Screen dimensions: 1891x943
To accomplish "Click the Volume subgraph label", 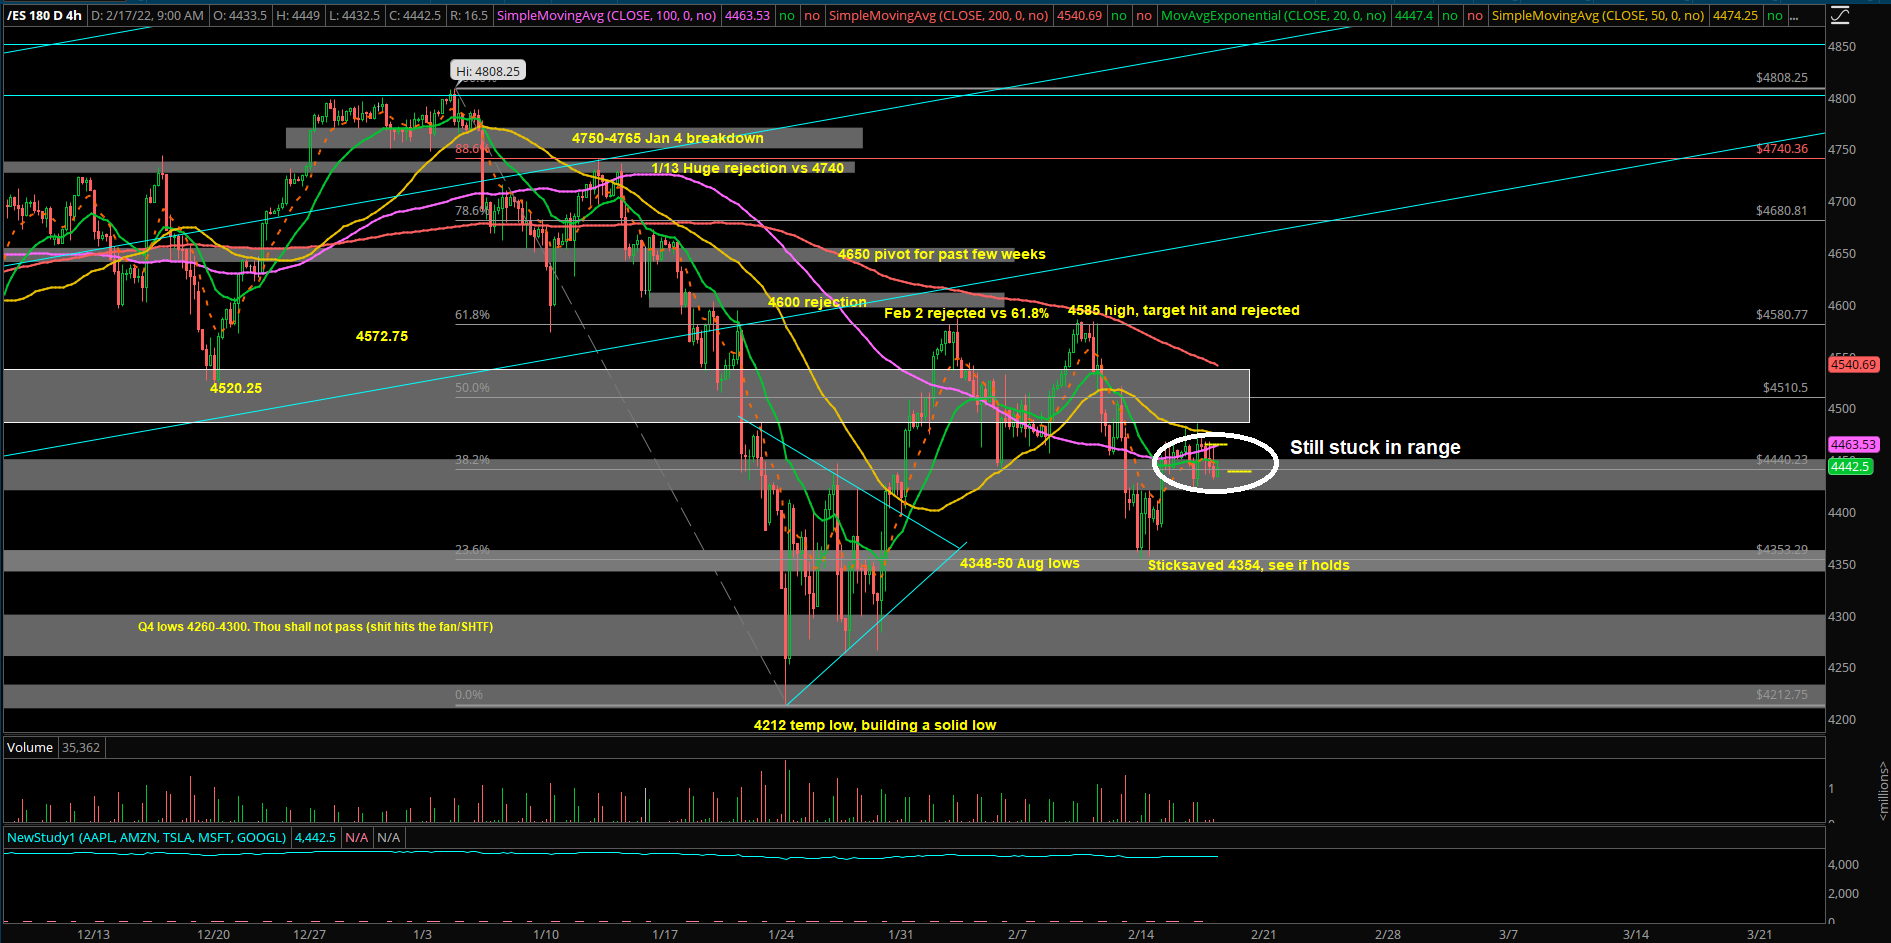I will 30,748.
